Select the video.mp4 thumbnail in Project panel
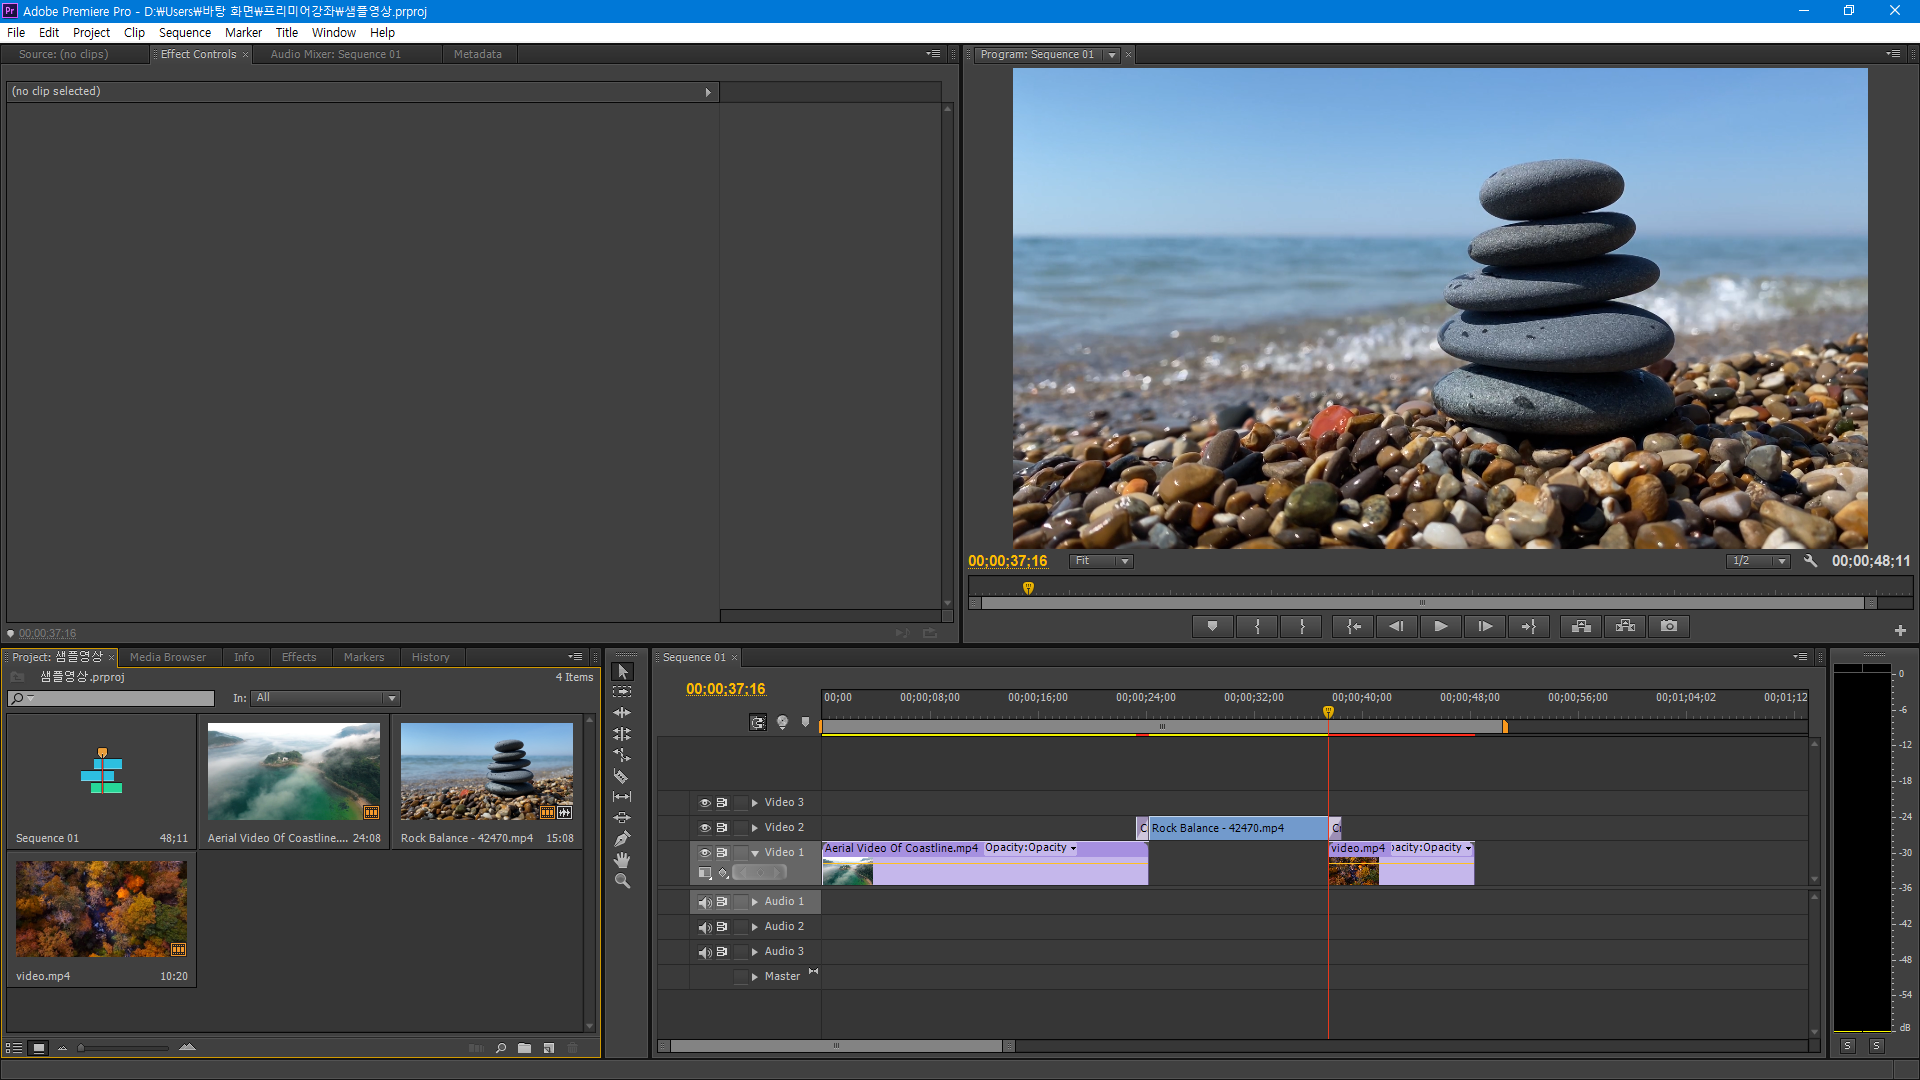 [x=101, y=909]
